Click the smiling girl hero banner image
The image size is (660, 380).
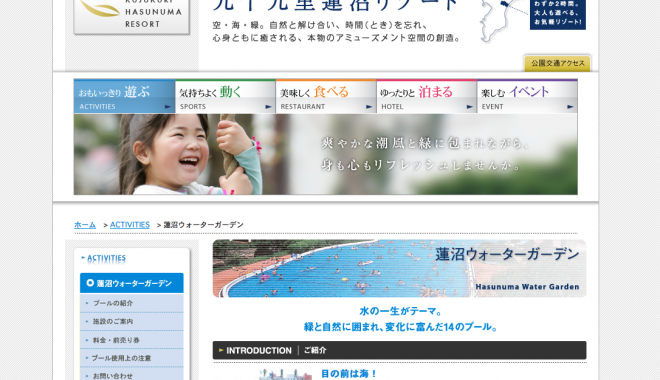(326, 154)
